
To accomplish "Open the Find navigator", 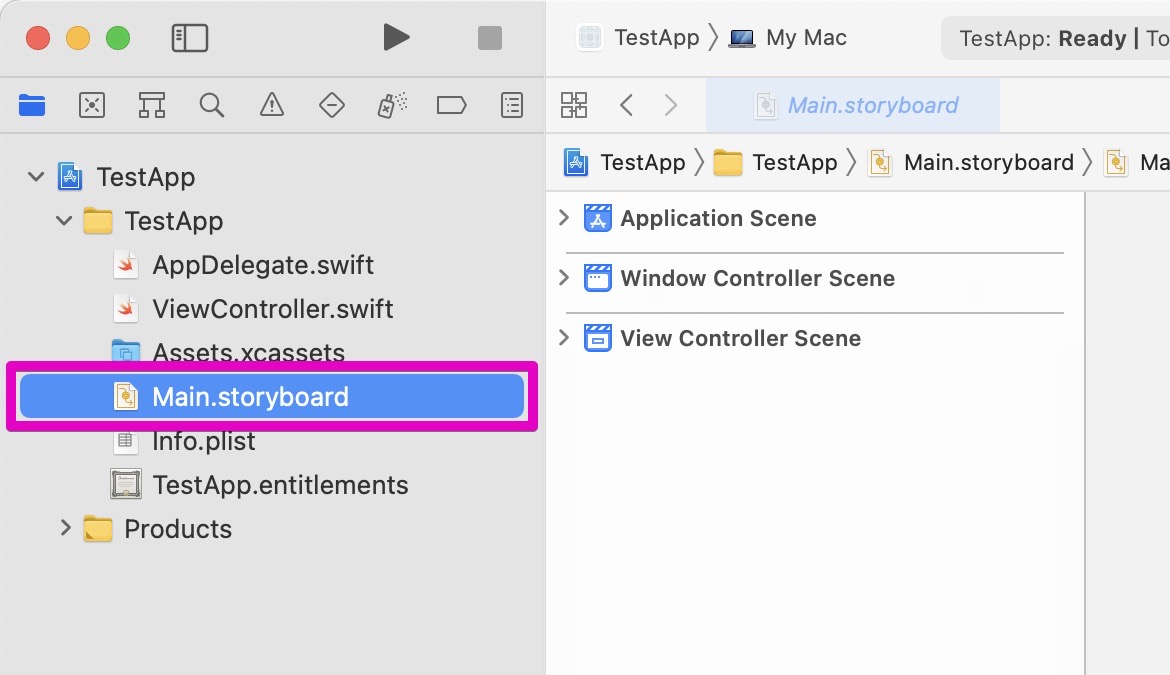I will point(211,105).
